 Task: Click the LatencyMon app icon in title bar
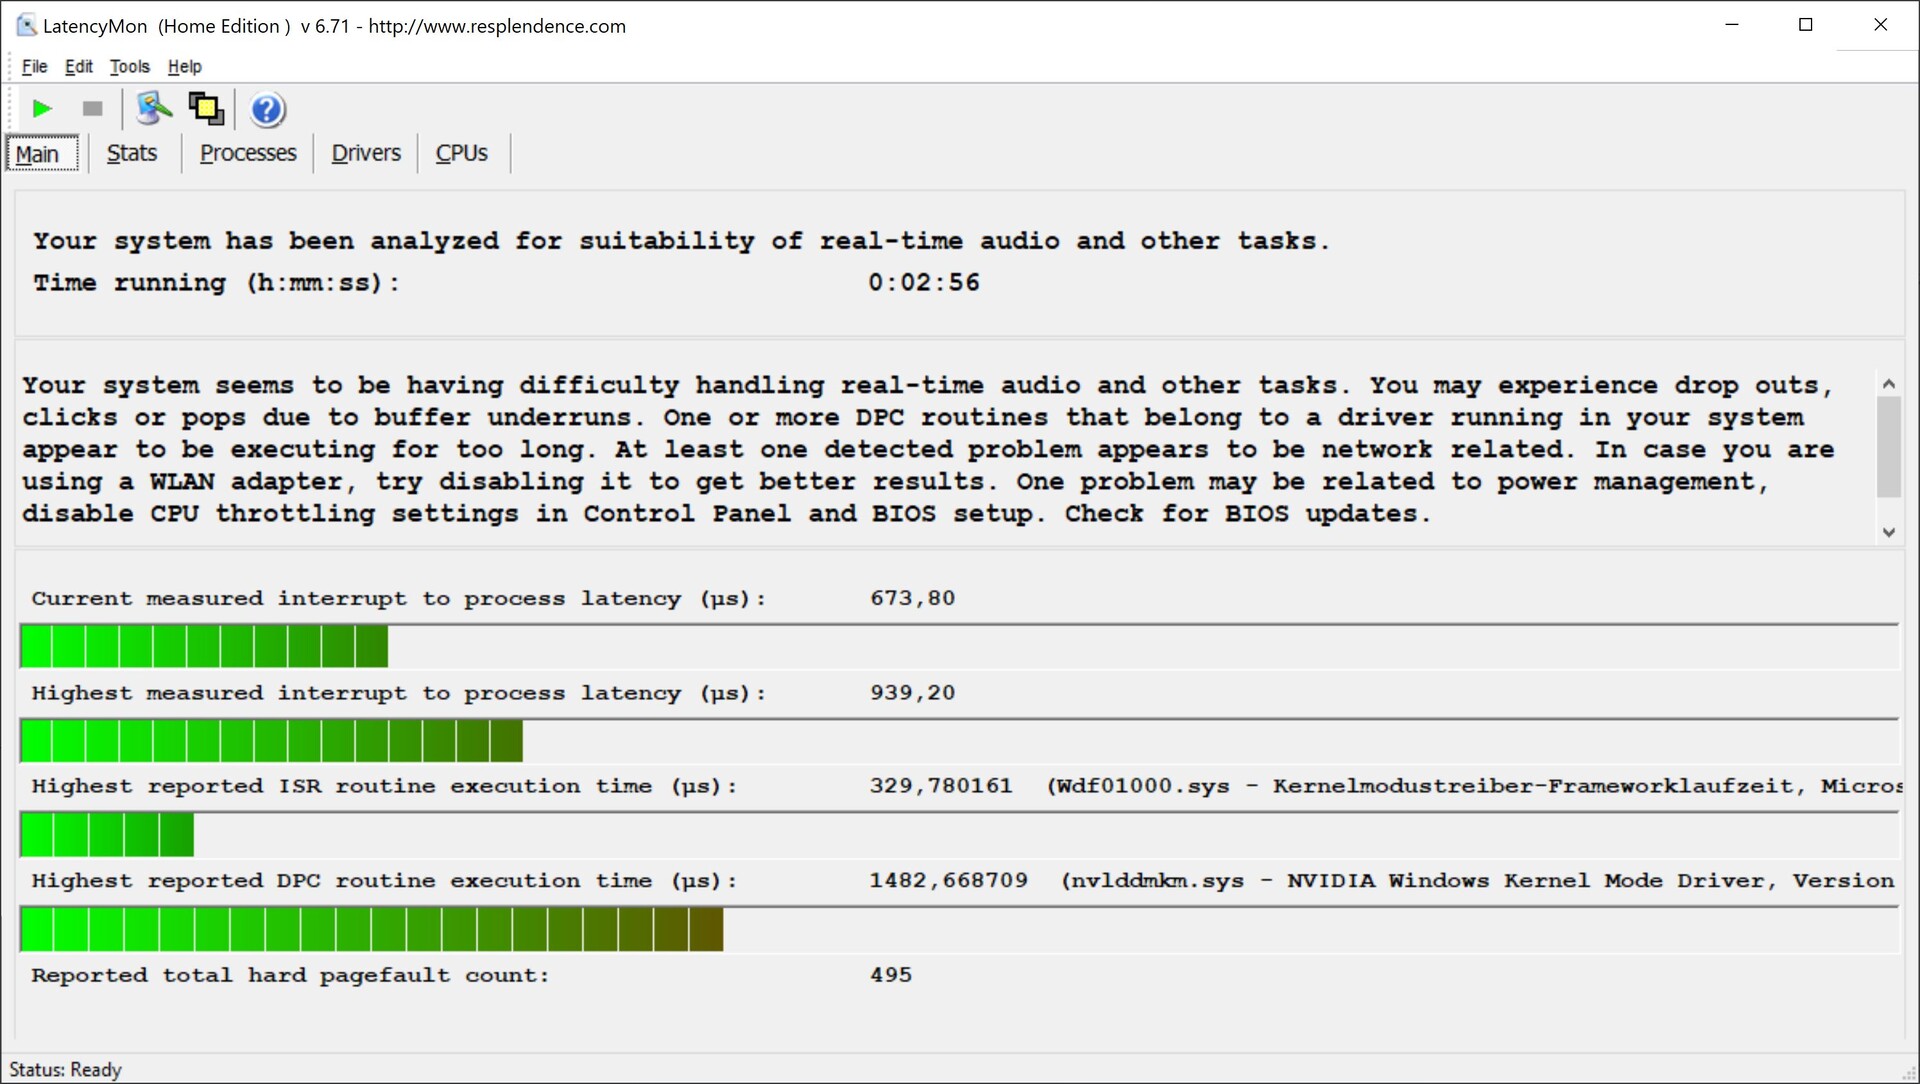tap(26, 25)
